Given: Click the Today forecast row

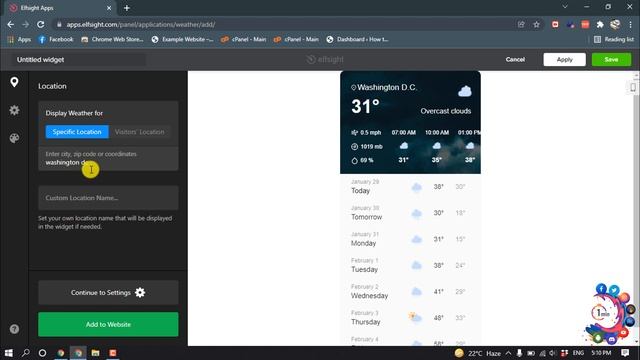Looking at the screenshot, I should tap(410, 187).
